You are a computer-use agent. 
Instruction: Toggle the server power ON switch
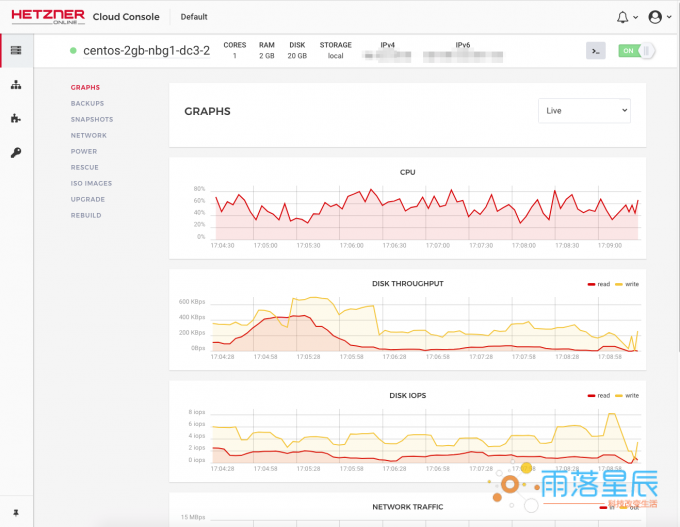point(636,51)
